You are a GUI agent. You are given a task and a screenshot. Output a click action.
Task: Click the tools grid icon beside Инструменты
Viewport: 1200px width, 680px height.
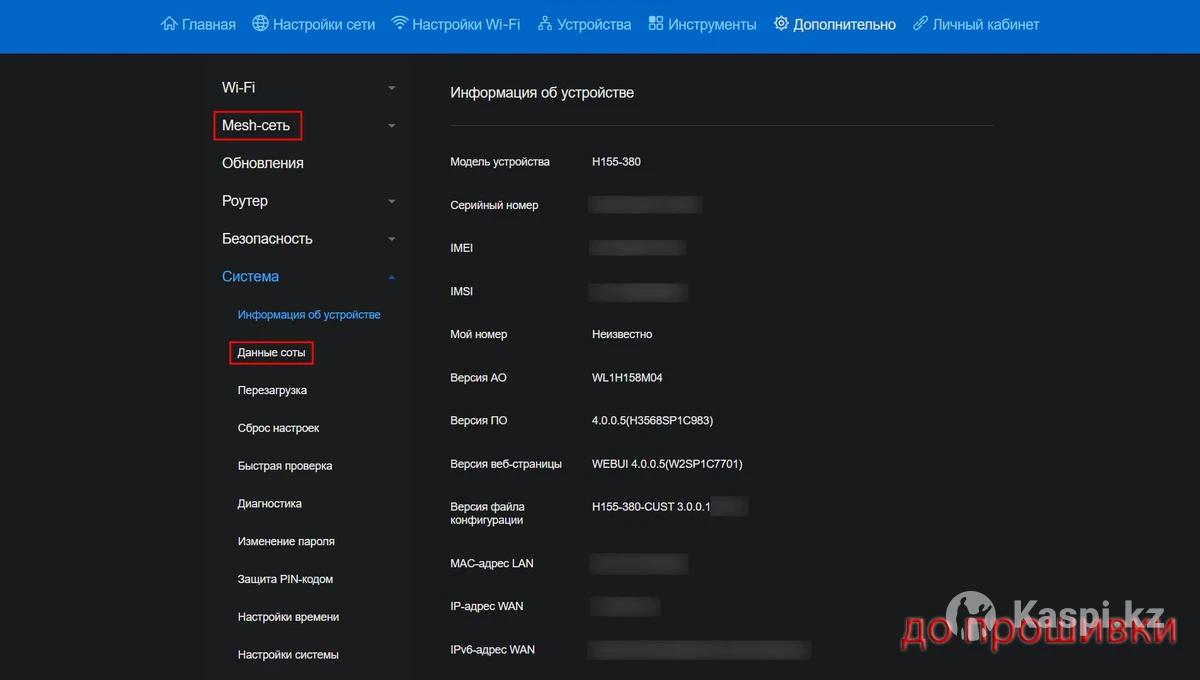click(656, 24)
